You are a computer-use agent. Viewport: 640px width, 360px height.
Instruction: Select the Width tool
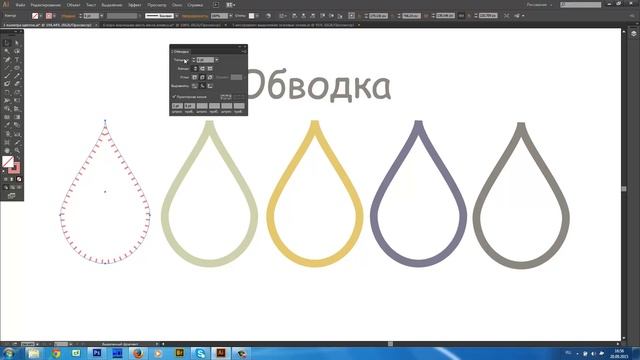[7, 100]
